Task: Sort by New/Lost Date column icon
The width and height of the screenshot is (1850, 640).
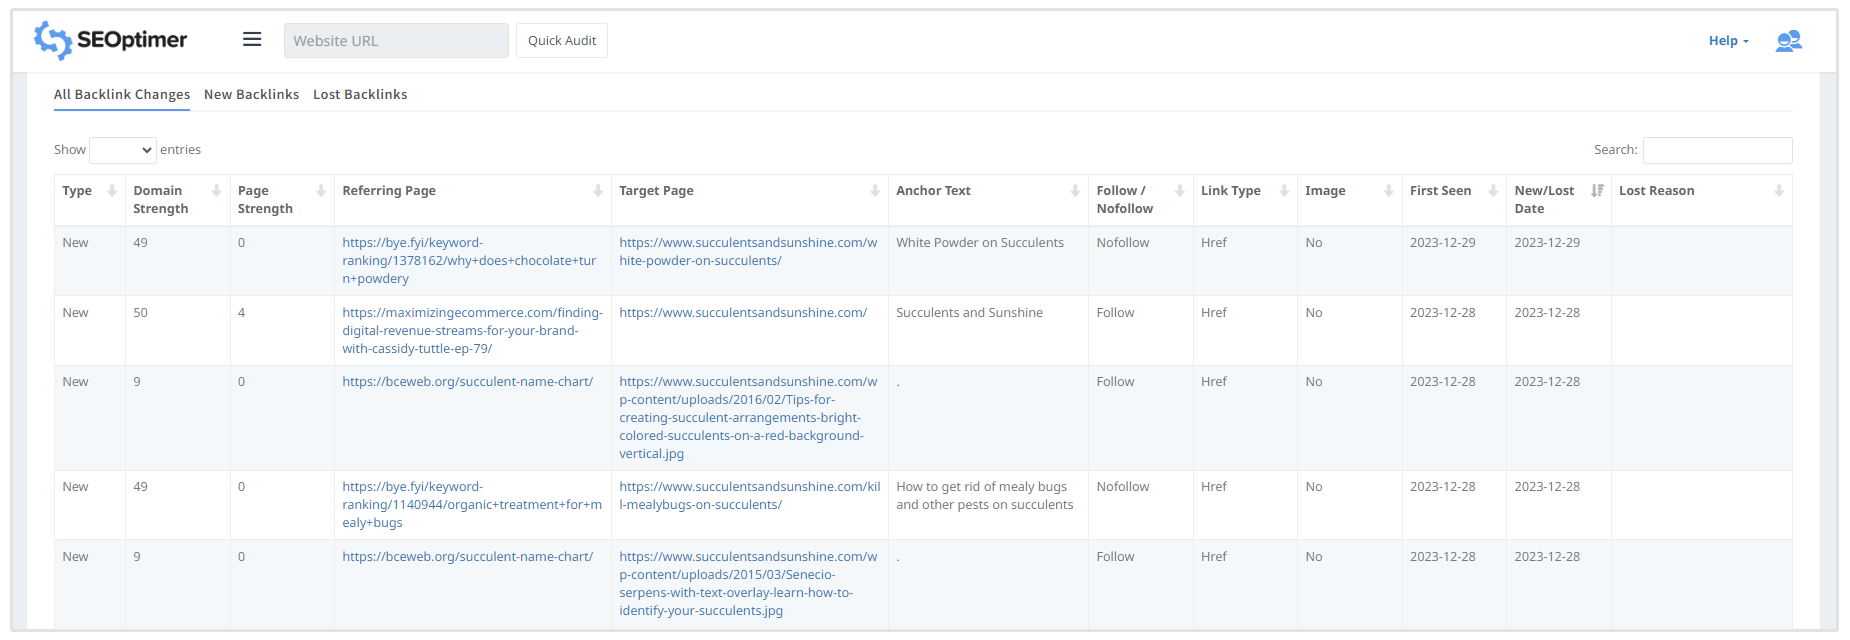Action: pyautogui.click(x=1597, y=191)
